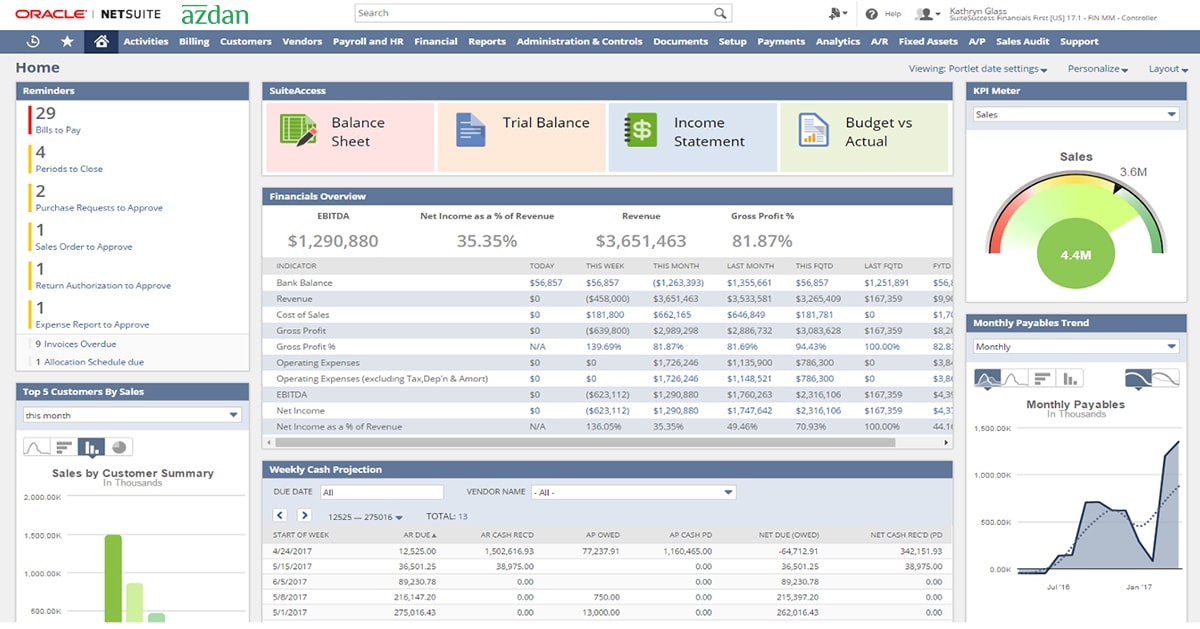Viewport: 1200px width, 629px height.
Task: Open the Reports menu
Action: pos(488,42)
